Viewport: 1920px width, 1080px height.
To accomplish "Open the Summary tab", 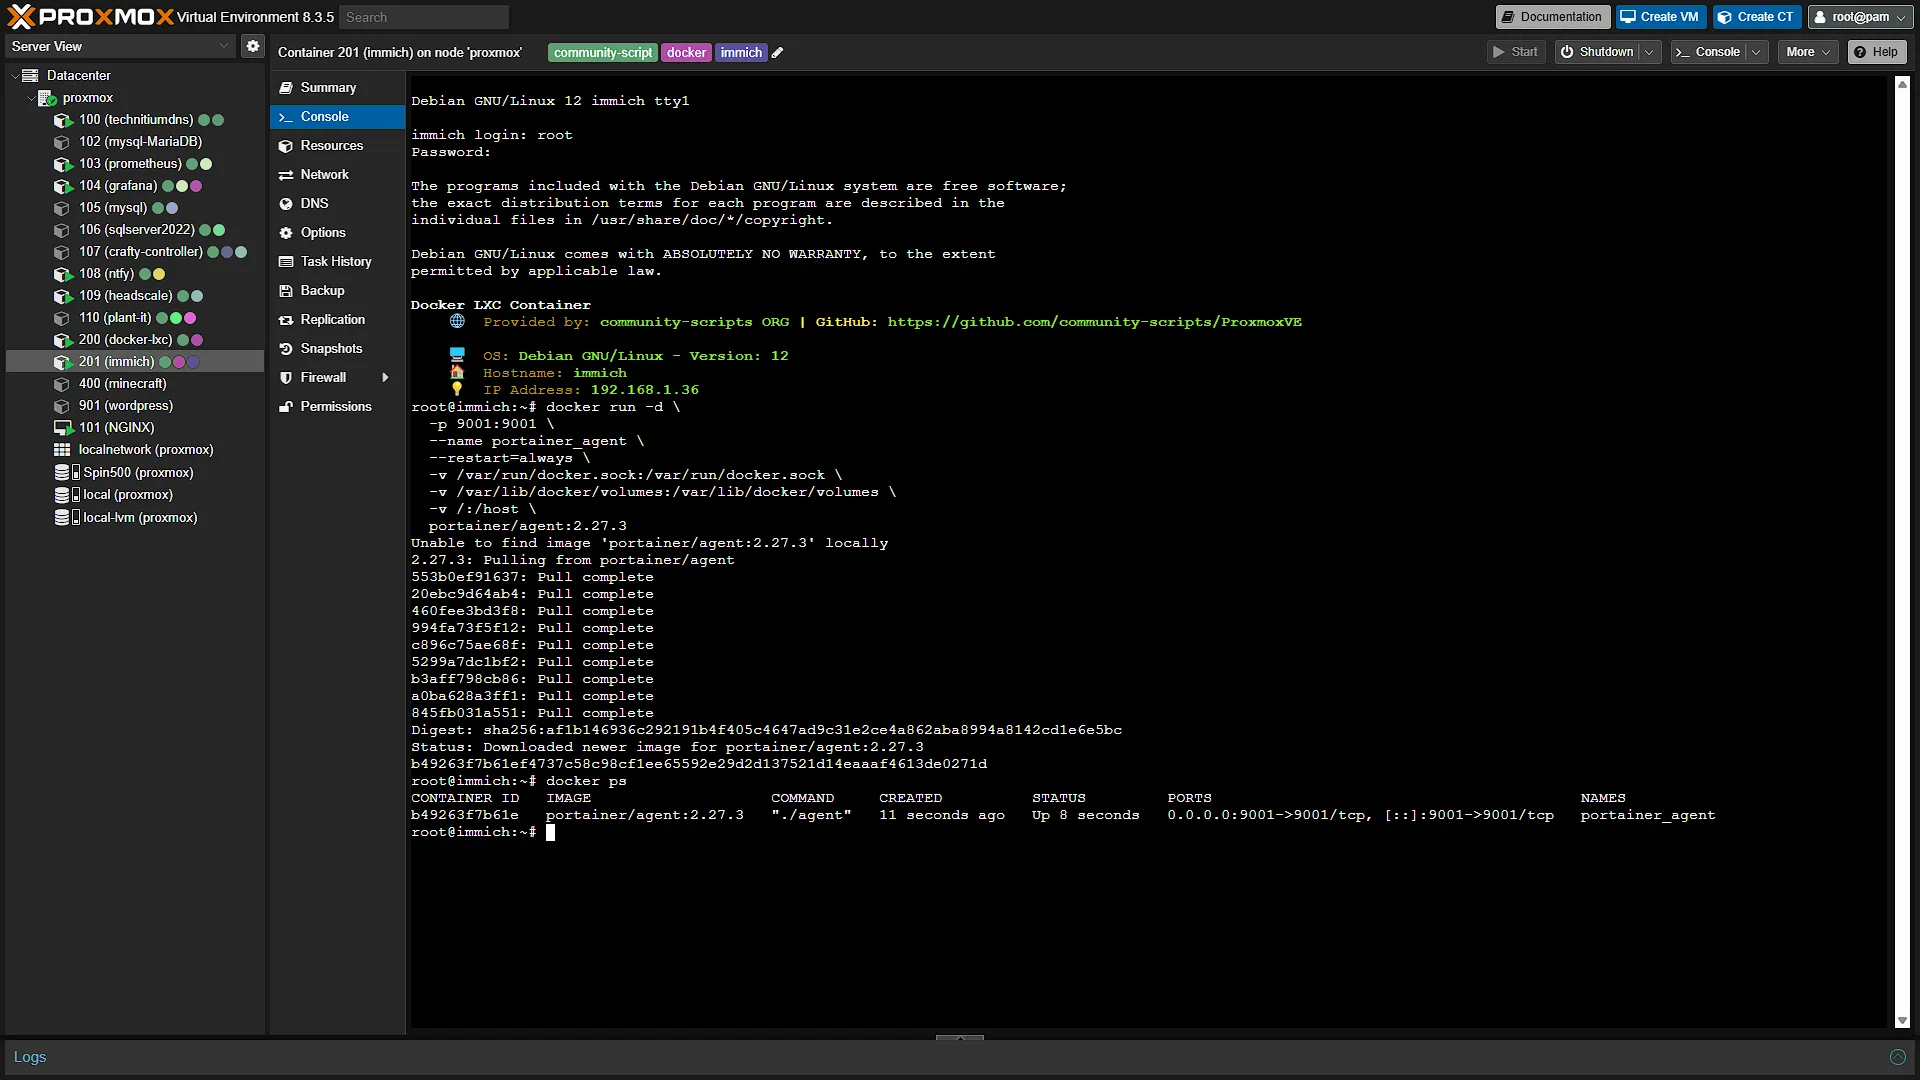I will [x=337, y=88].
